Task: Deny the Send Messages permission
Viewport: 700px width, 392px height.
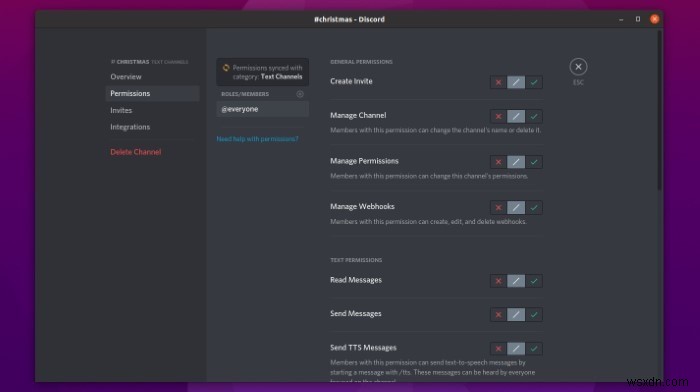Action: (x=498, y=315)
